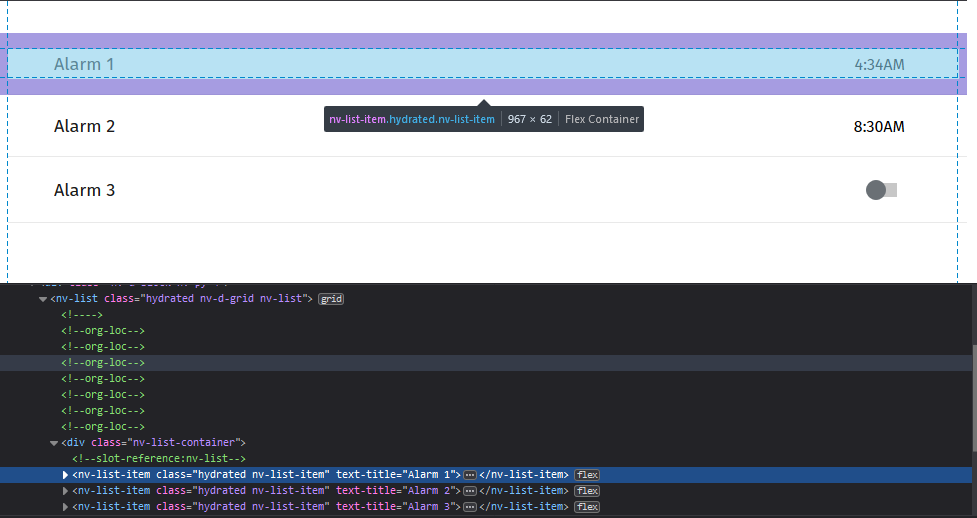The height and width of the screenshot is (518, 977).
Task: Click class attribute value nv-list-container
Action: click(x=183, y=443)
